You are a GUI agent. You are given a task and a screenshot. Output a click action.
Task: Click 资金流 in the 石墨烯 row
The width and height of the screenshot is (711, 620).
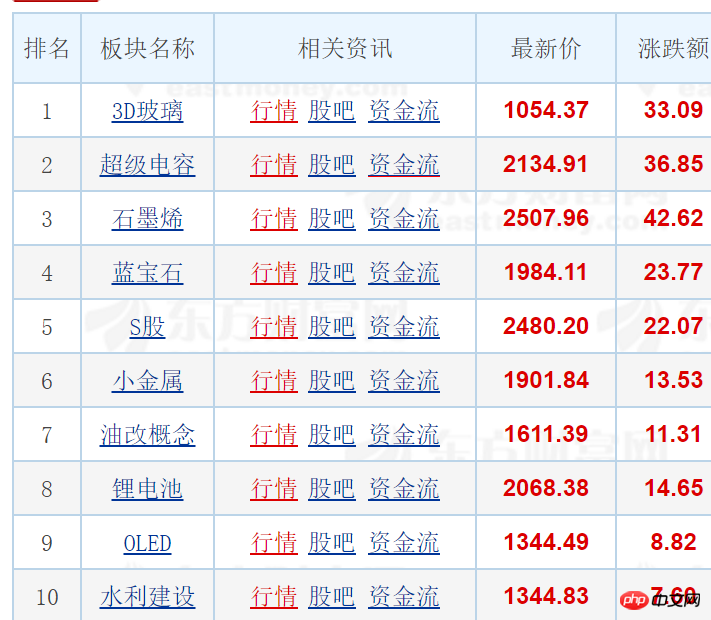point(404,219)
